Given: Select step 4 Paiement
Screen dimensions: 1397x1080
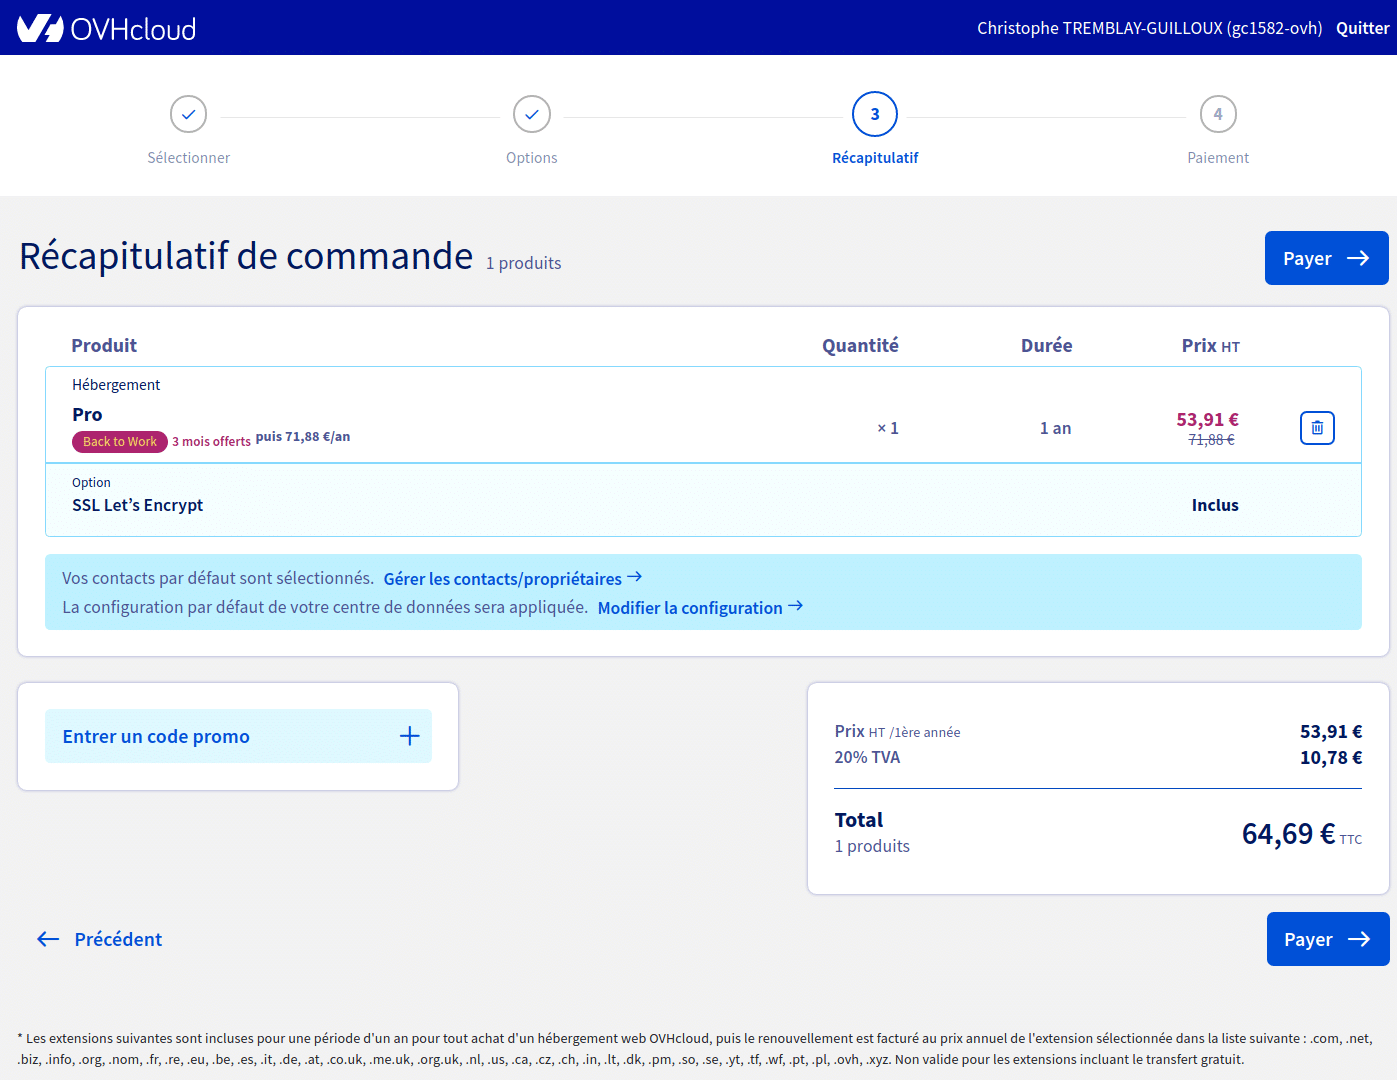Looking at the screenshot, I should 1218,130.
